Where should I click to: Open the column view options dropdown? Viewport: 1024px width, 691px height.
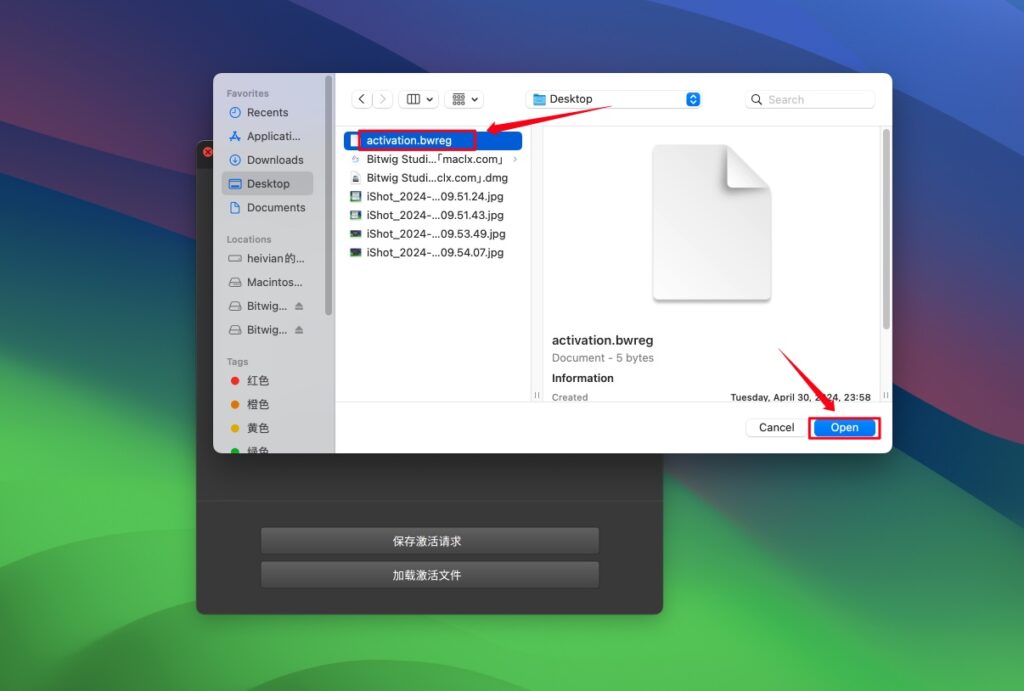(x=418, y=99)
